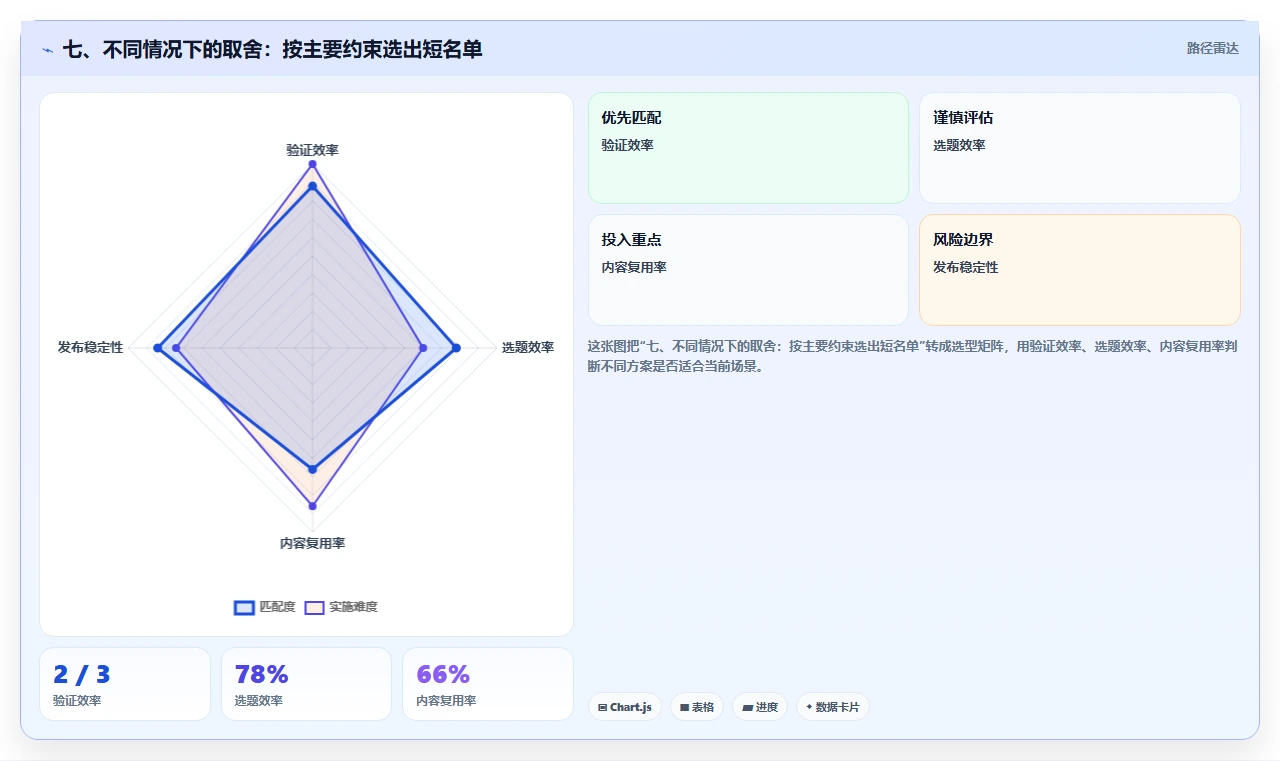1280x761 pixels.
Task: Click the 66% 内容复用率 stat card
Action: (488, 684)
